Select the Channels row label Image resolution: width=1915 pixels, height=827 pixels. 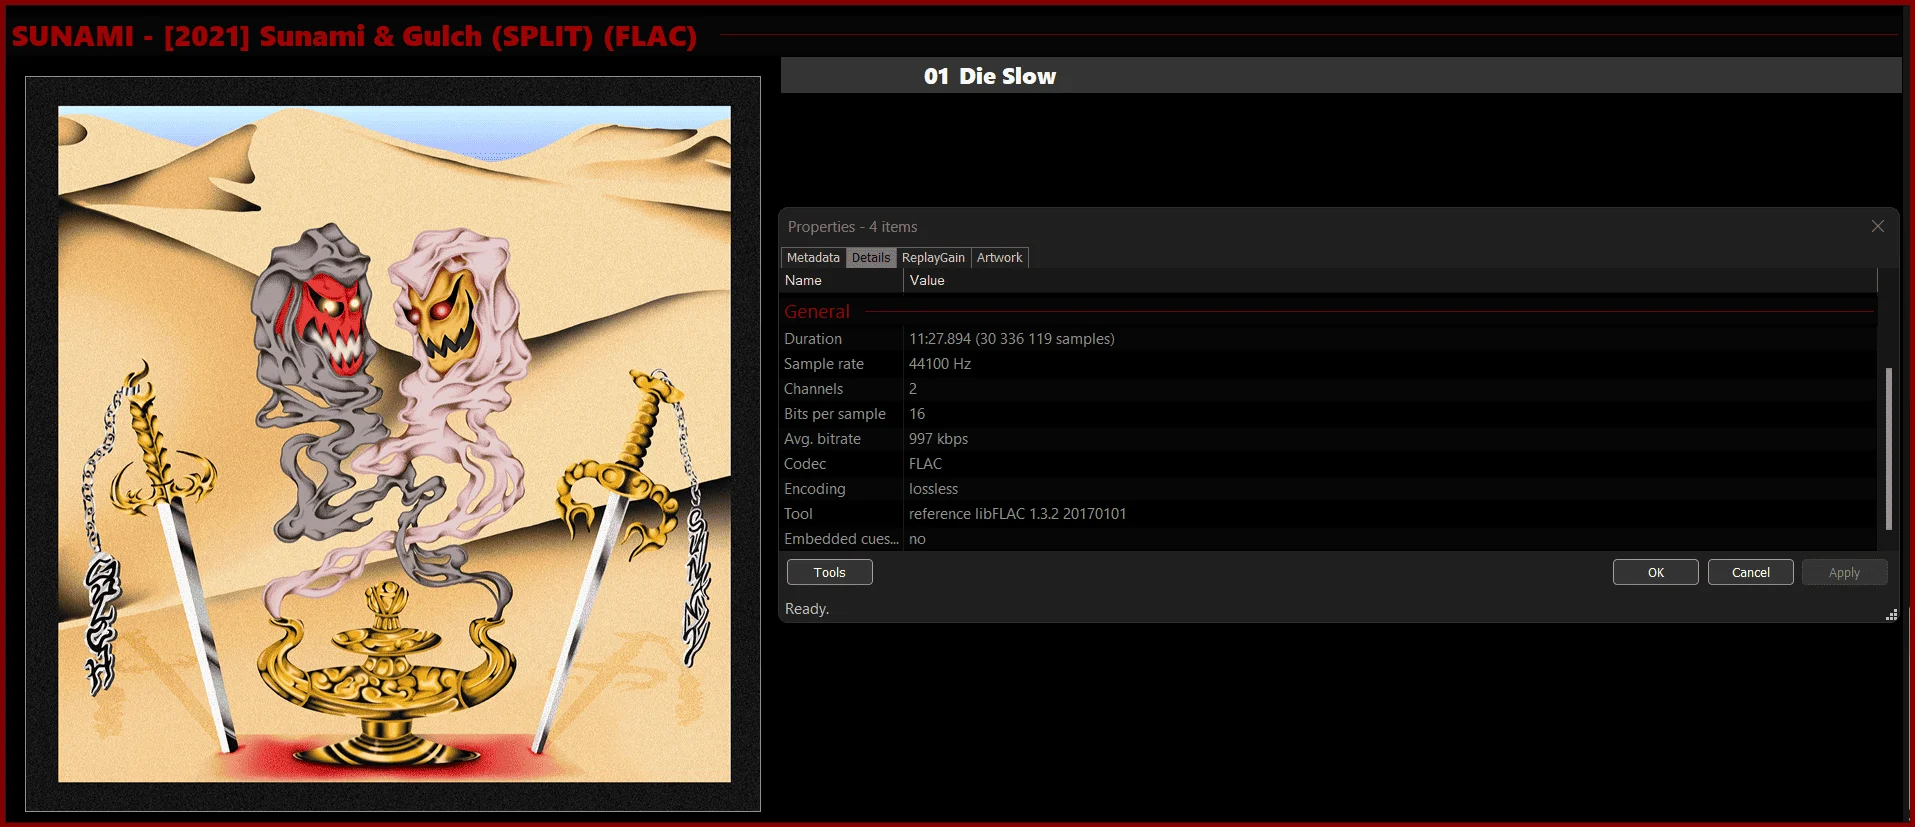[x=813, y=389]
